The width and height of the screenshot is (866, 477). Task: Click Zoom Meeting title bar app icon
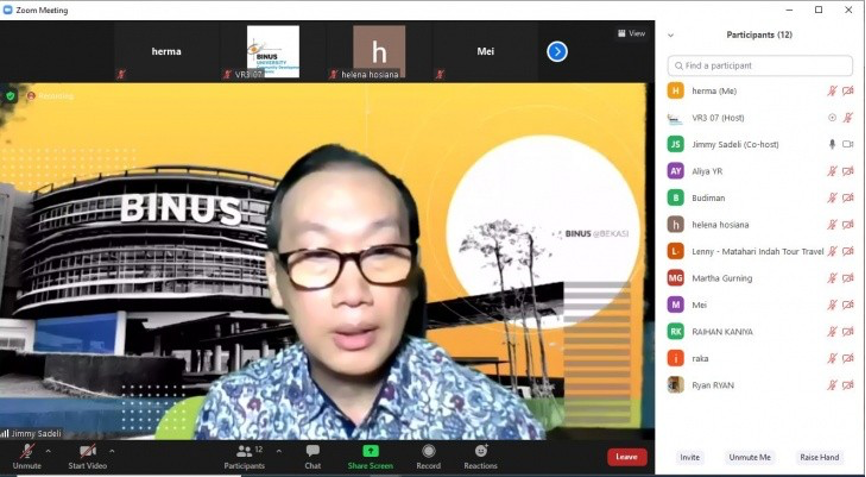(7, 10)
